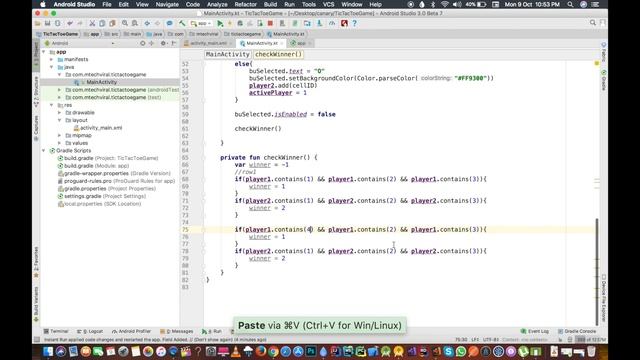Select activity_main.xml in the project tree
The height and width of the screenshot is (360, 640).
click(x=101, y=128)
